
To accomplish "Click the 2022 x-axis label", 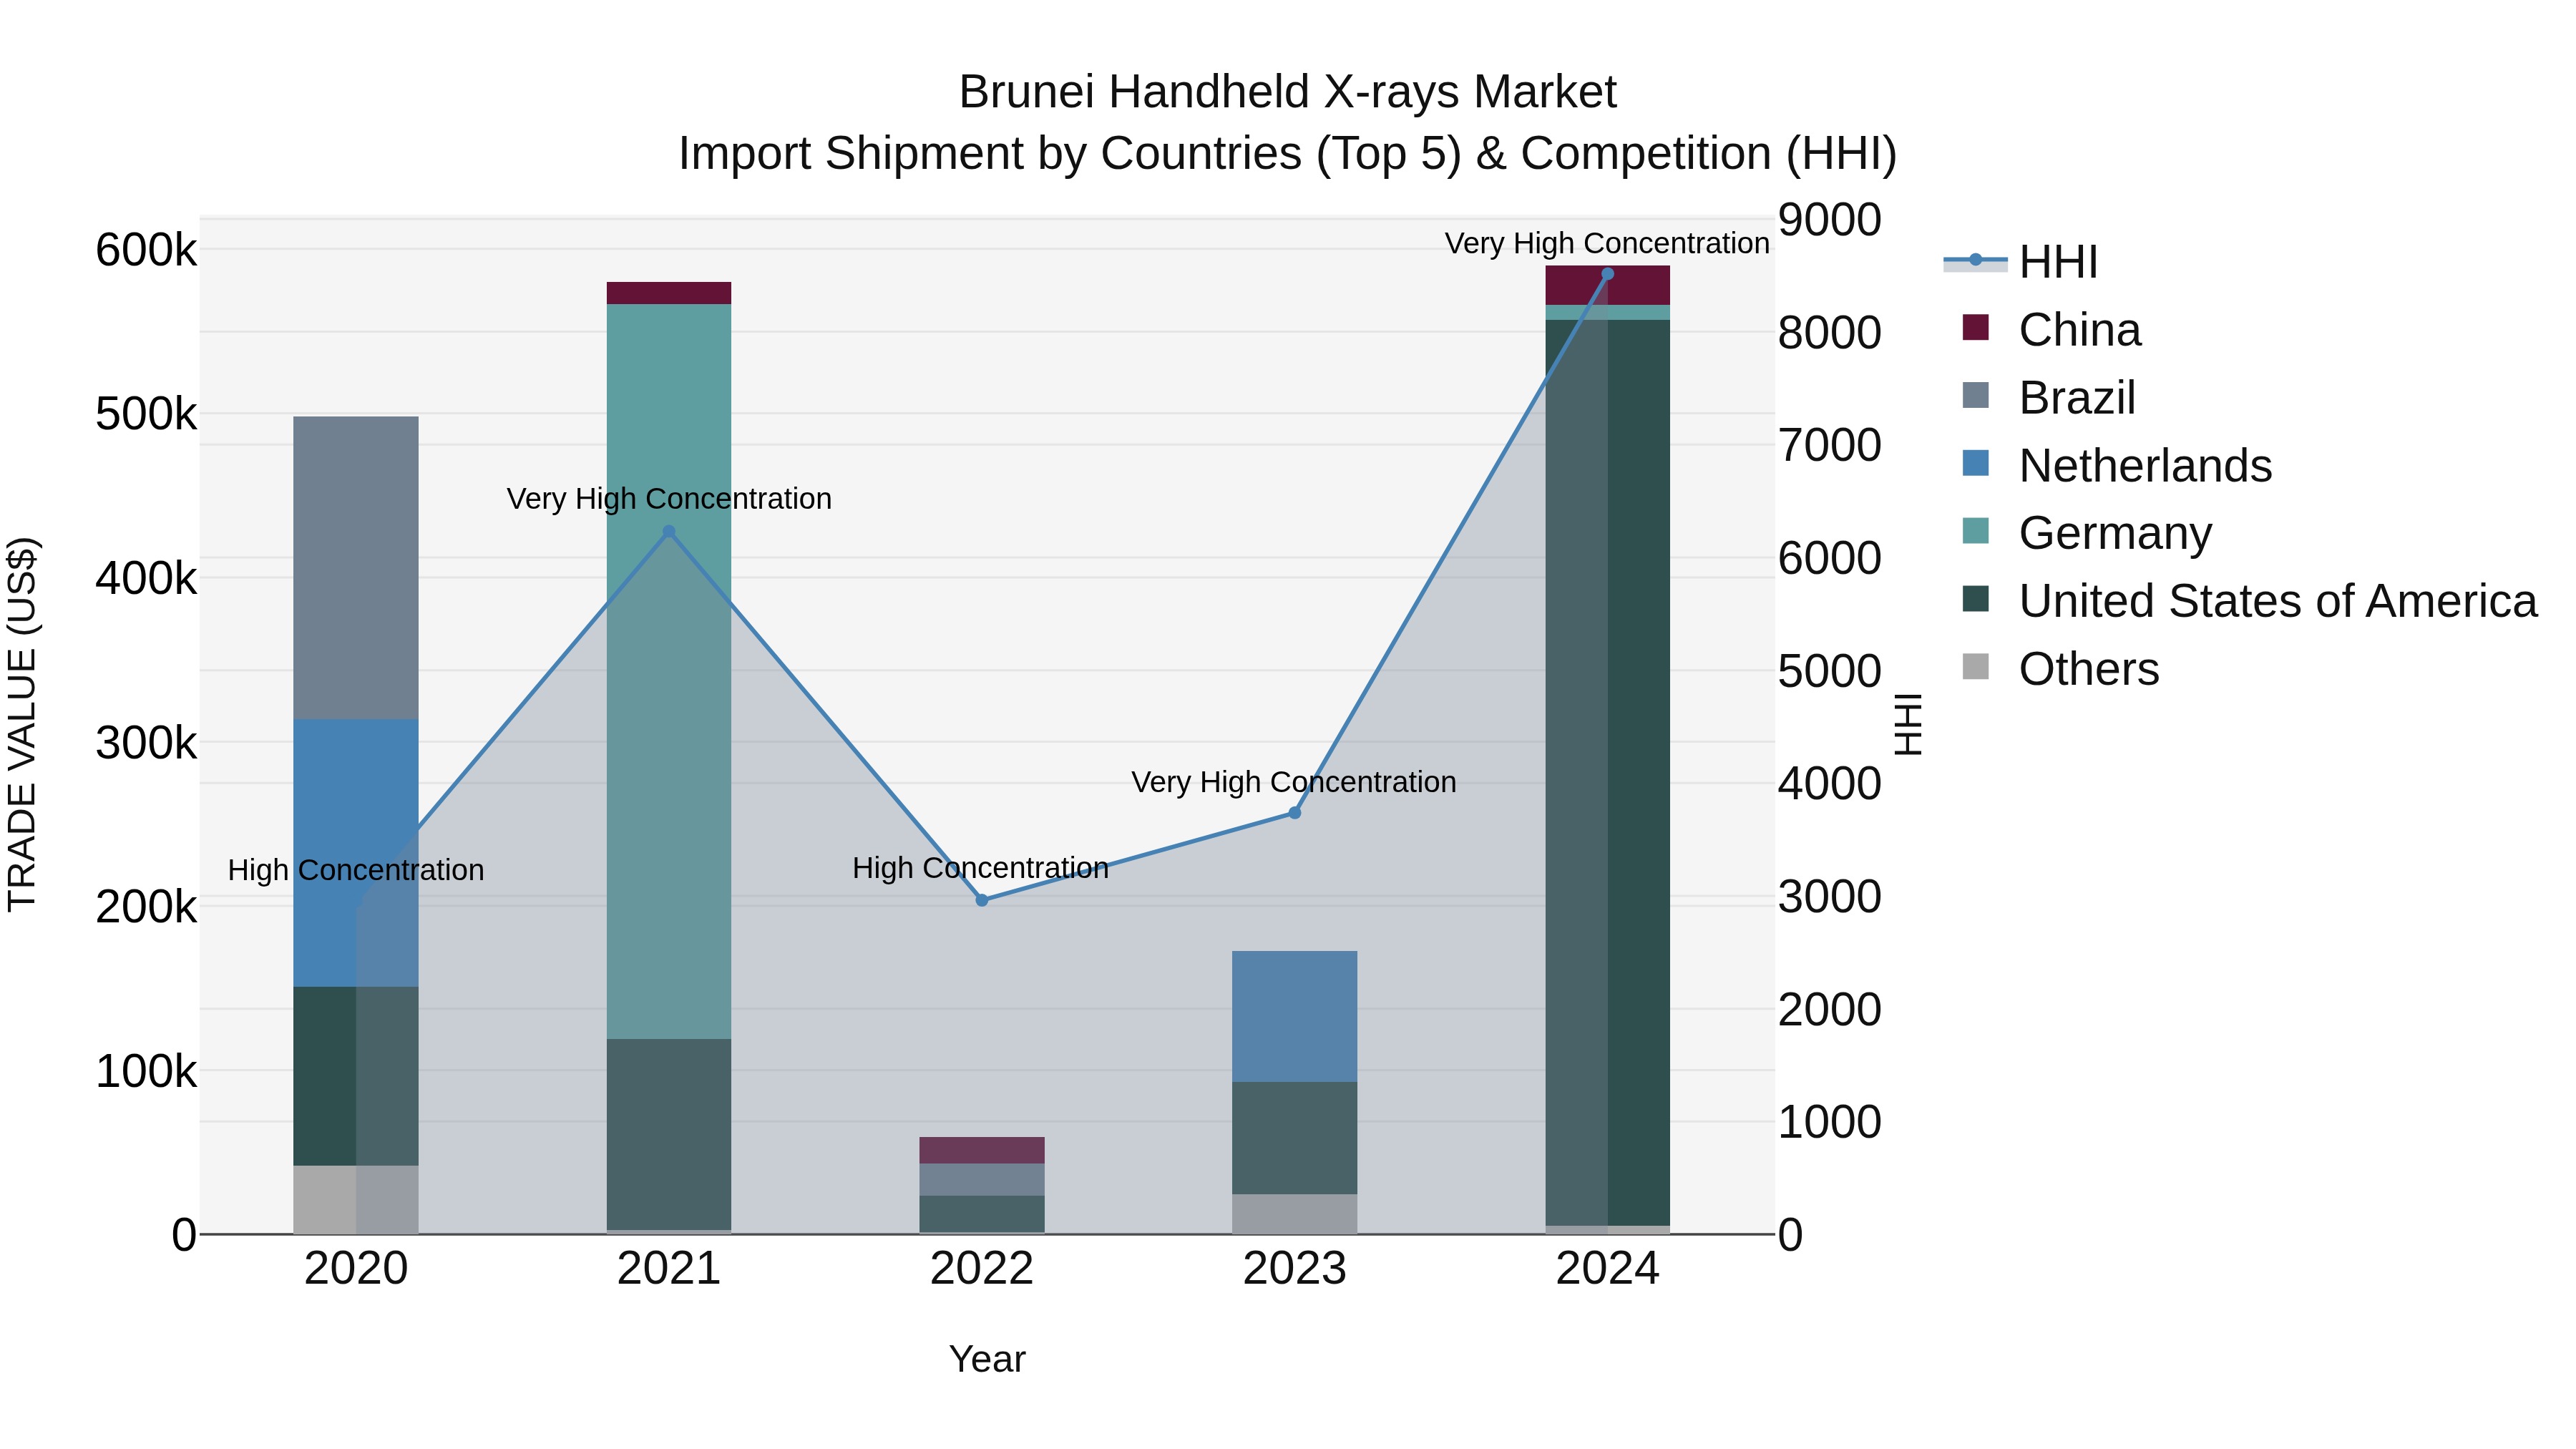I will [x=982, y=1269].
